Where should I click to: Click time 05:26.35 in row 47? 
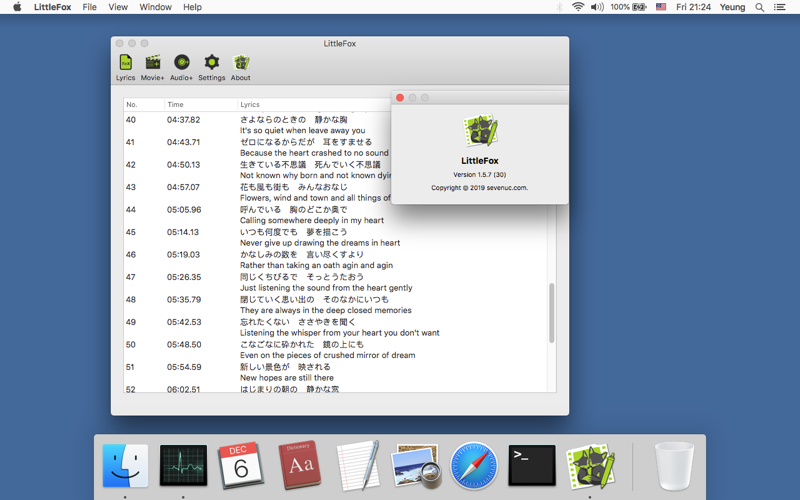184,277
